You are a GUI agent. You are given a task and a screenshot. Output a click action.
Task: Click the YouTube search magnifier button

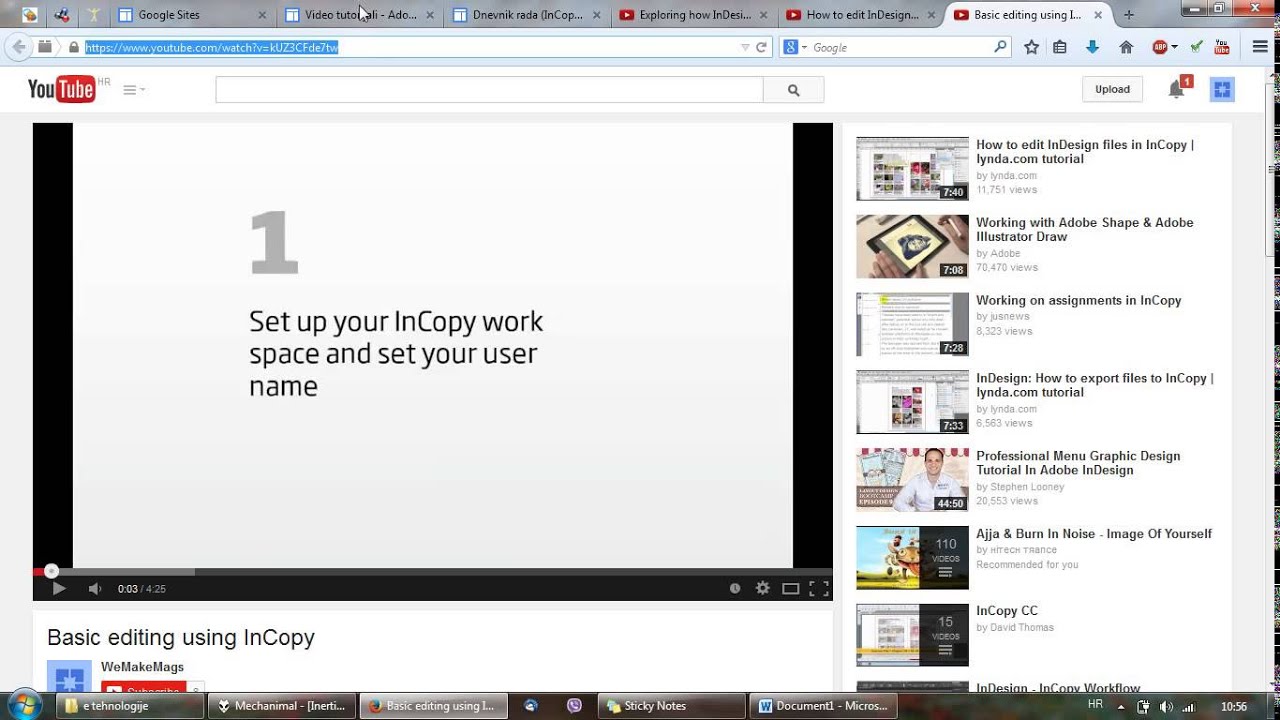click(794, 90)
